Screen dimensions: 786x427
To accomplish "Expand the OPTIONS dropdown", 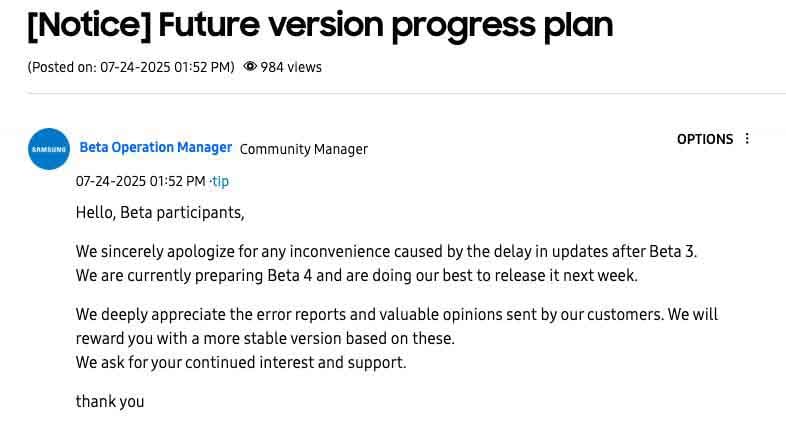I will (x=705, y=139).
